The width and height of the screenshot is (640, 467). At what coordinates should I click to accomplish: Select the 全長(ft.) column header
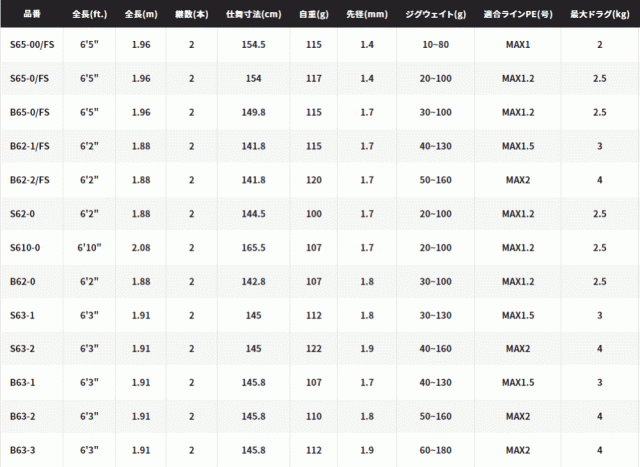coord(88,18)
